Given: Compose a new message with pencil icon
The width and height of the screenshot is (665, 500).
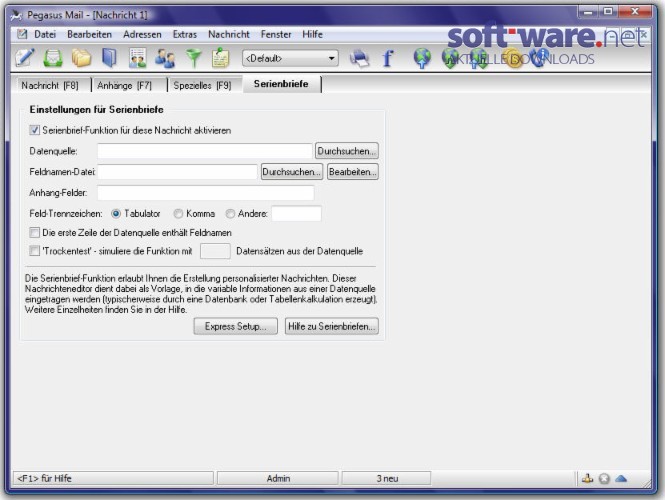Looking at the screenshot, I should (25, 58).
